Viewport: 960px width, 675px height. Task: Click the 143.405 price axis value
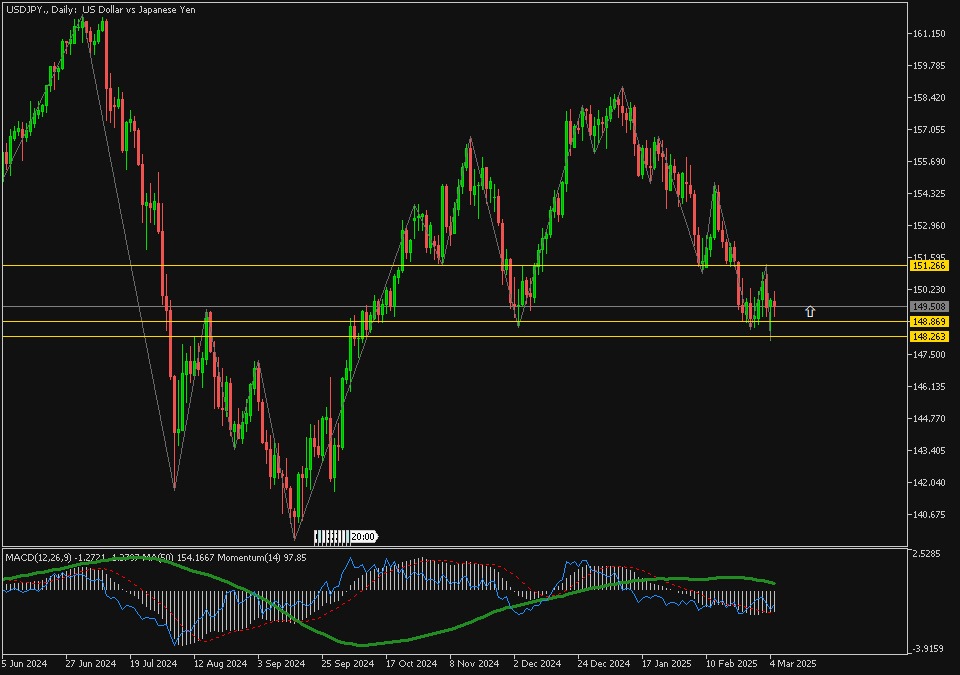click(929, 451)
